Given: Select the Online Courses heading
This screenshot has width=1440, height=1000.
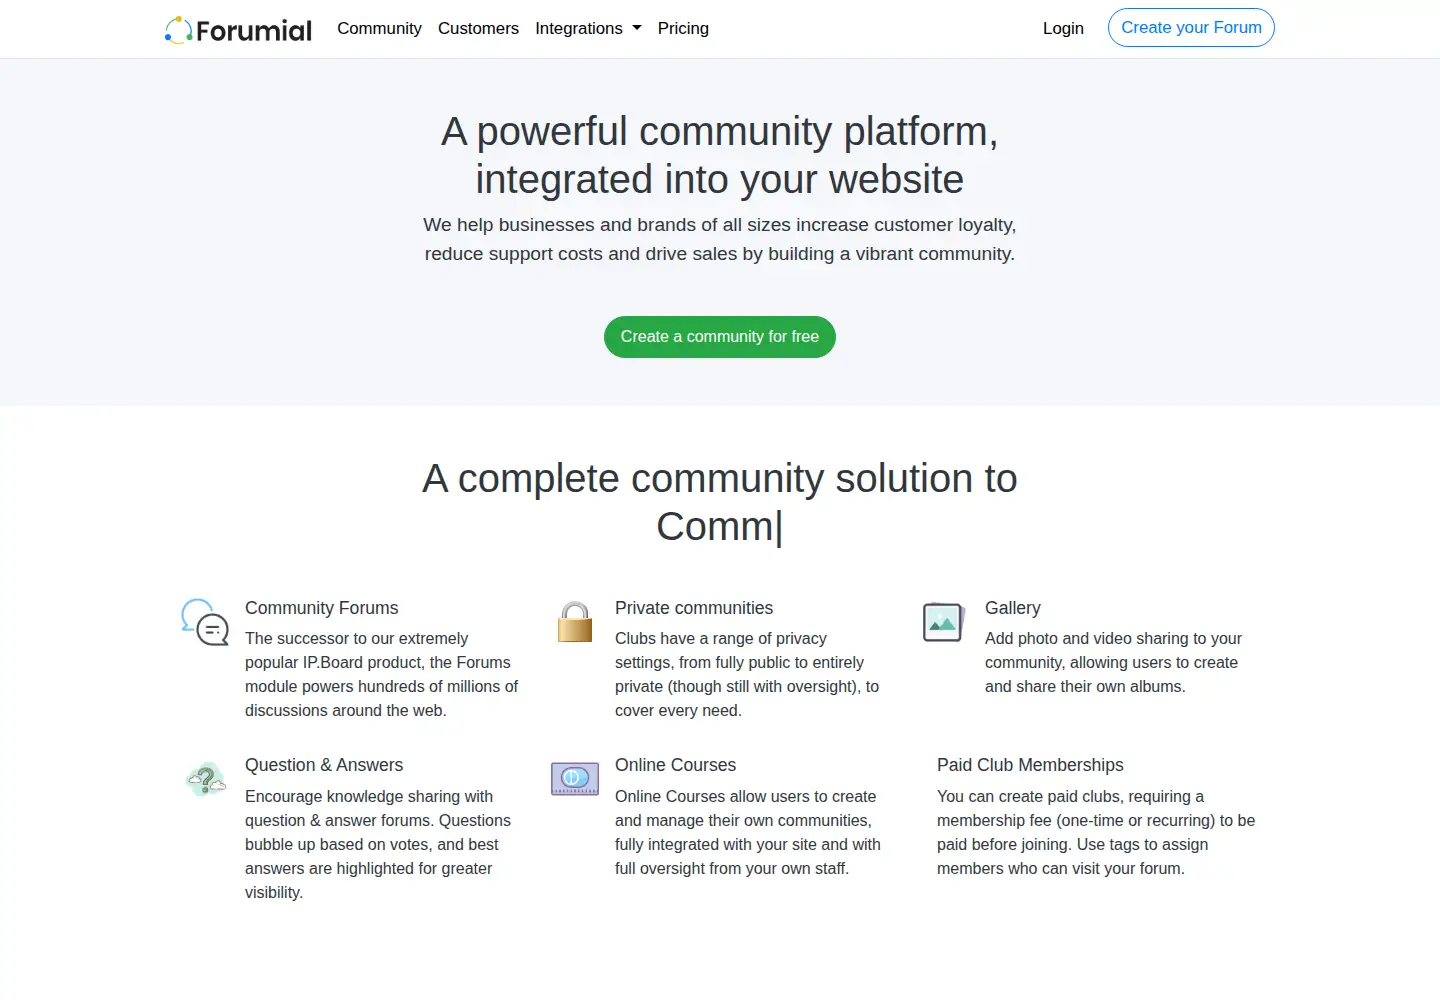Looking at the screenshot, I should pyautogui.click(x=675, y=765).
